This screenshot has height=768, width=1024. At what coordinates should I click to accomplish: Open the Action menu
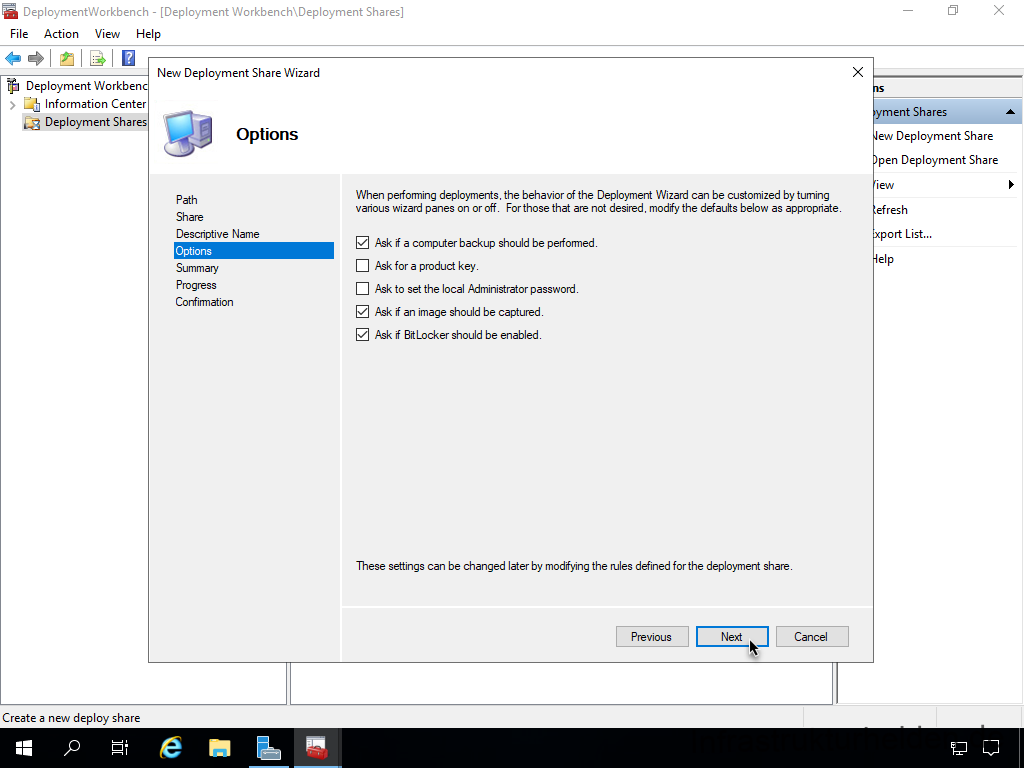(61, 34)
